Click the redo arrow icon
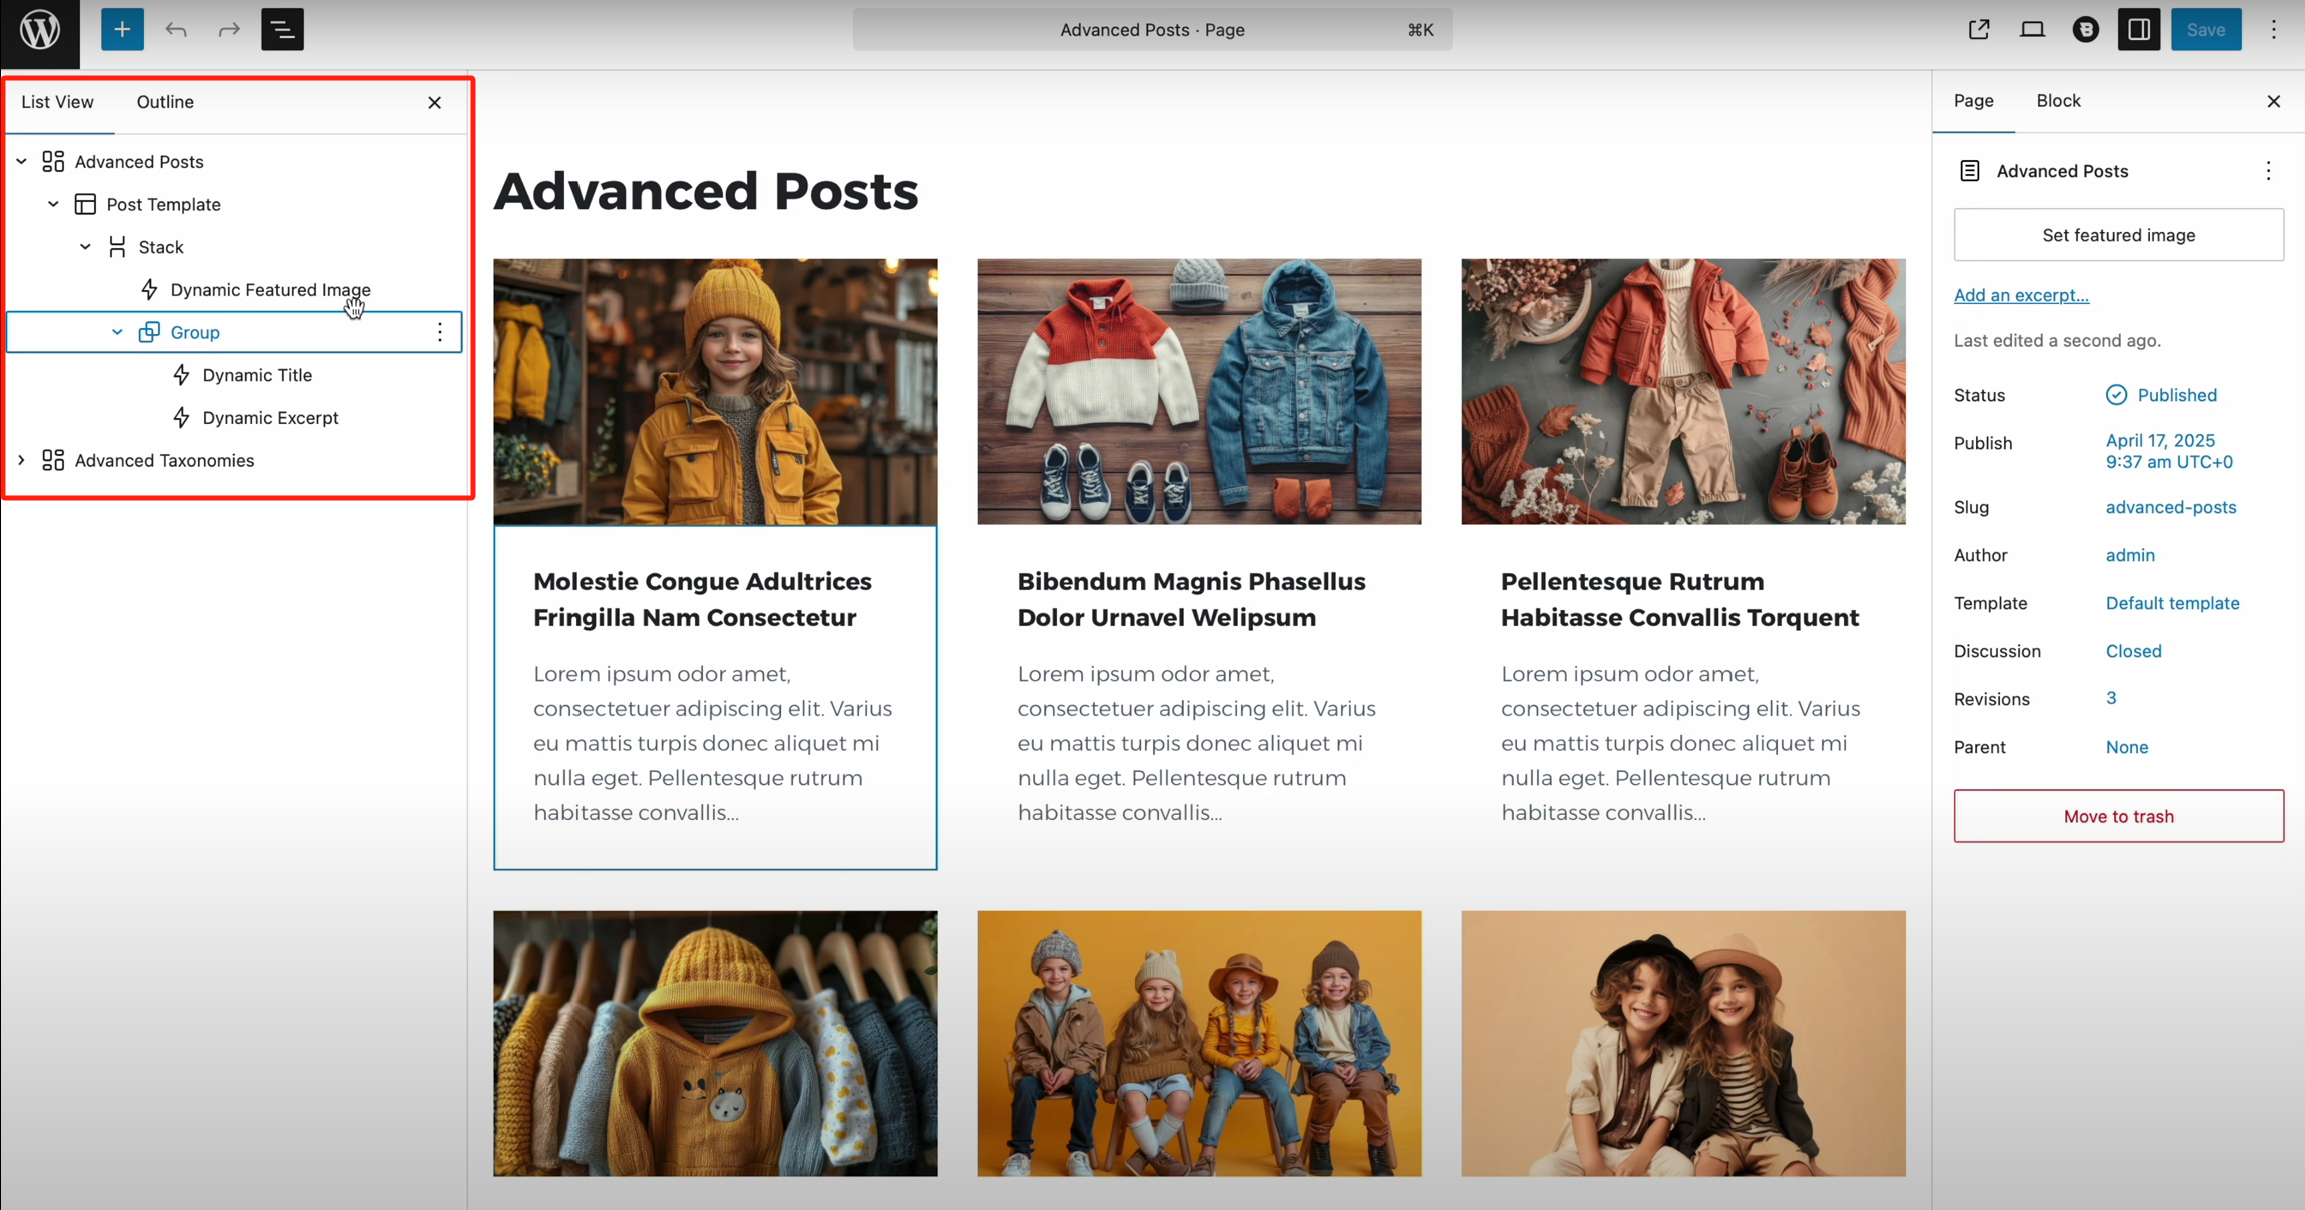Viewport: 2305px width, 1210px height. [229, 30]
